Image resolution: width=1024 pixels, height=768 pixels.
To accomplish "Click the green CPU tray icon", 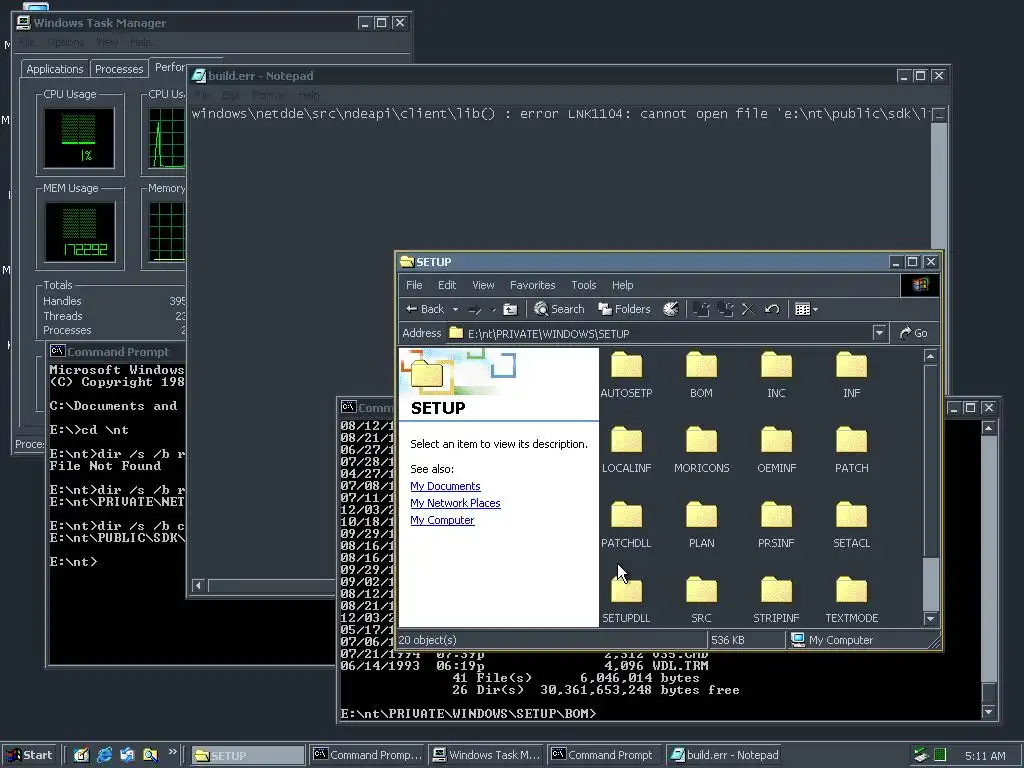I will [x=940, y=755].
